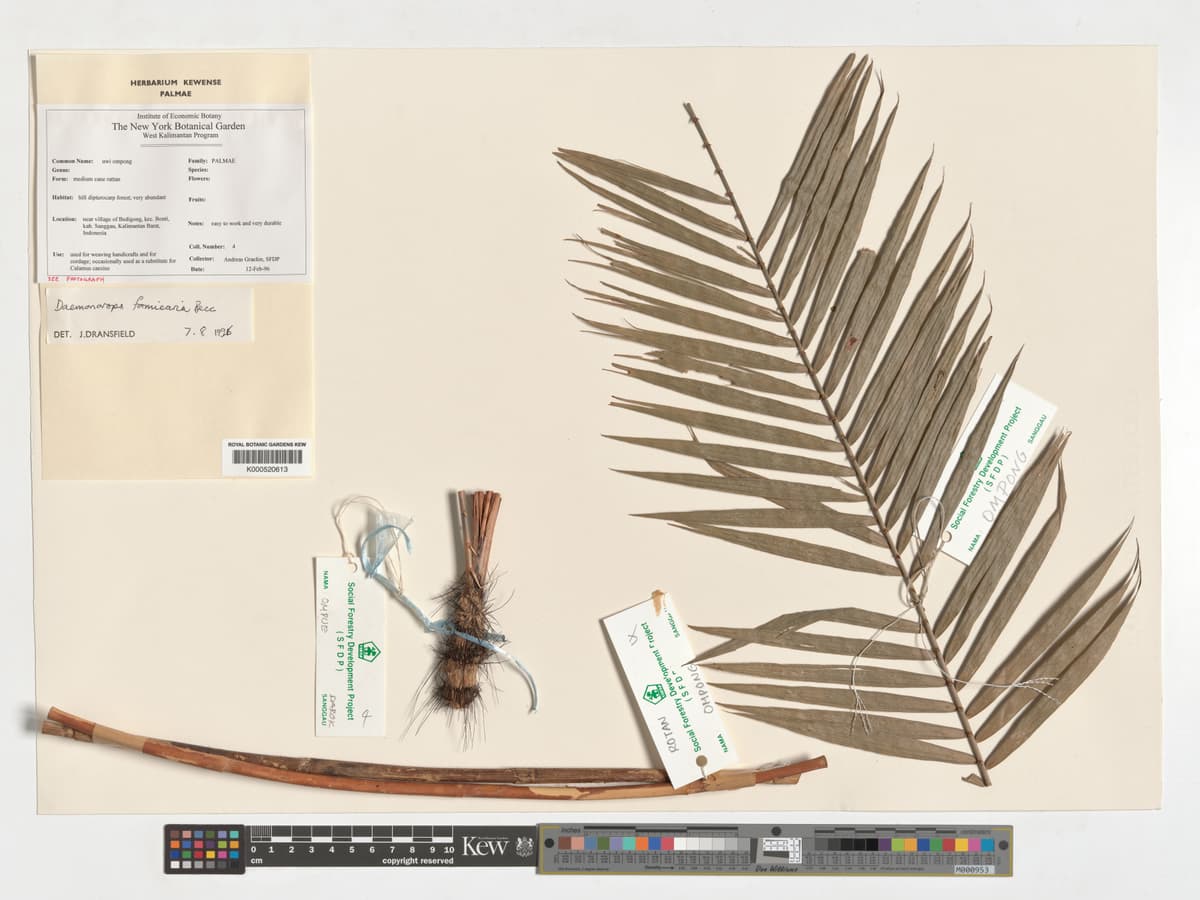Click the Kew logo on the scale bar

(x=485, y=846)
